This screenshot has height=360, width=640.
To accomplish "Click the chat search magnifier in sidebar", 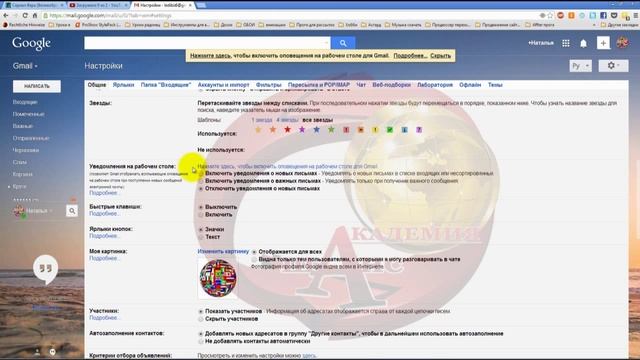I will coord(72,211).
